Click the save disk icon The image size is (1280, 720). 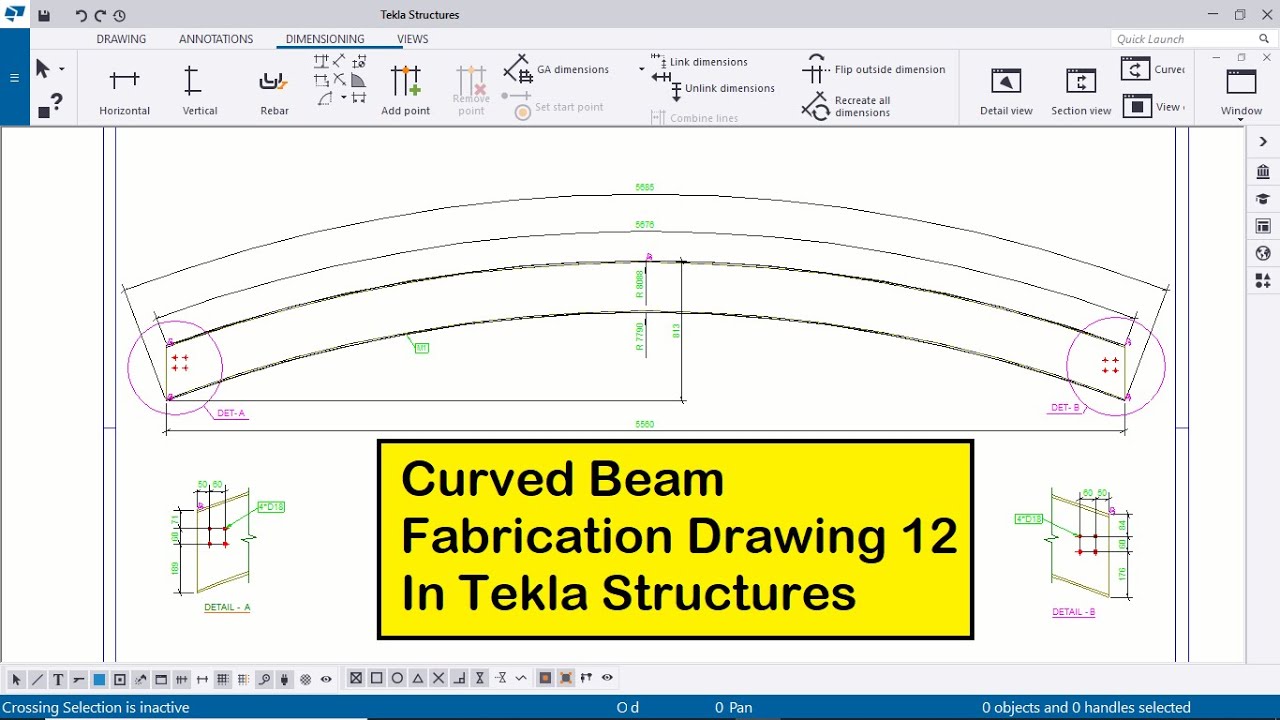click(x=44, y=15)
